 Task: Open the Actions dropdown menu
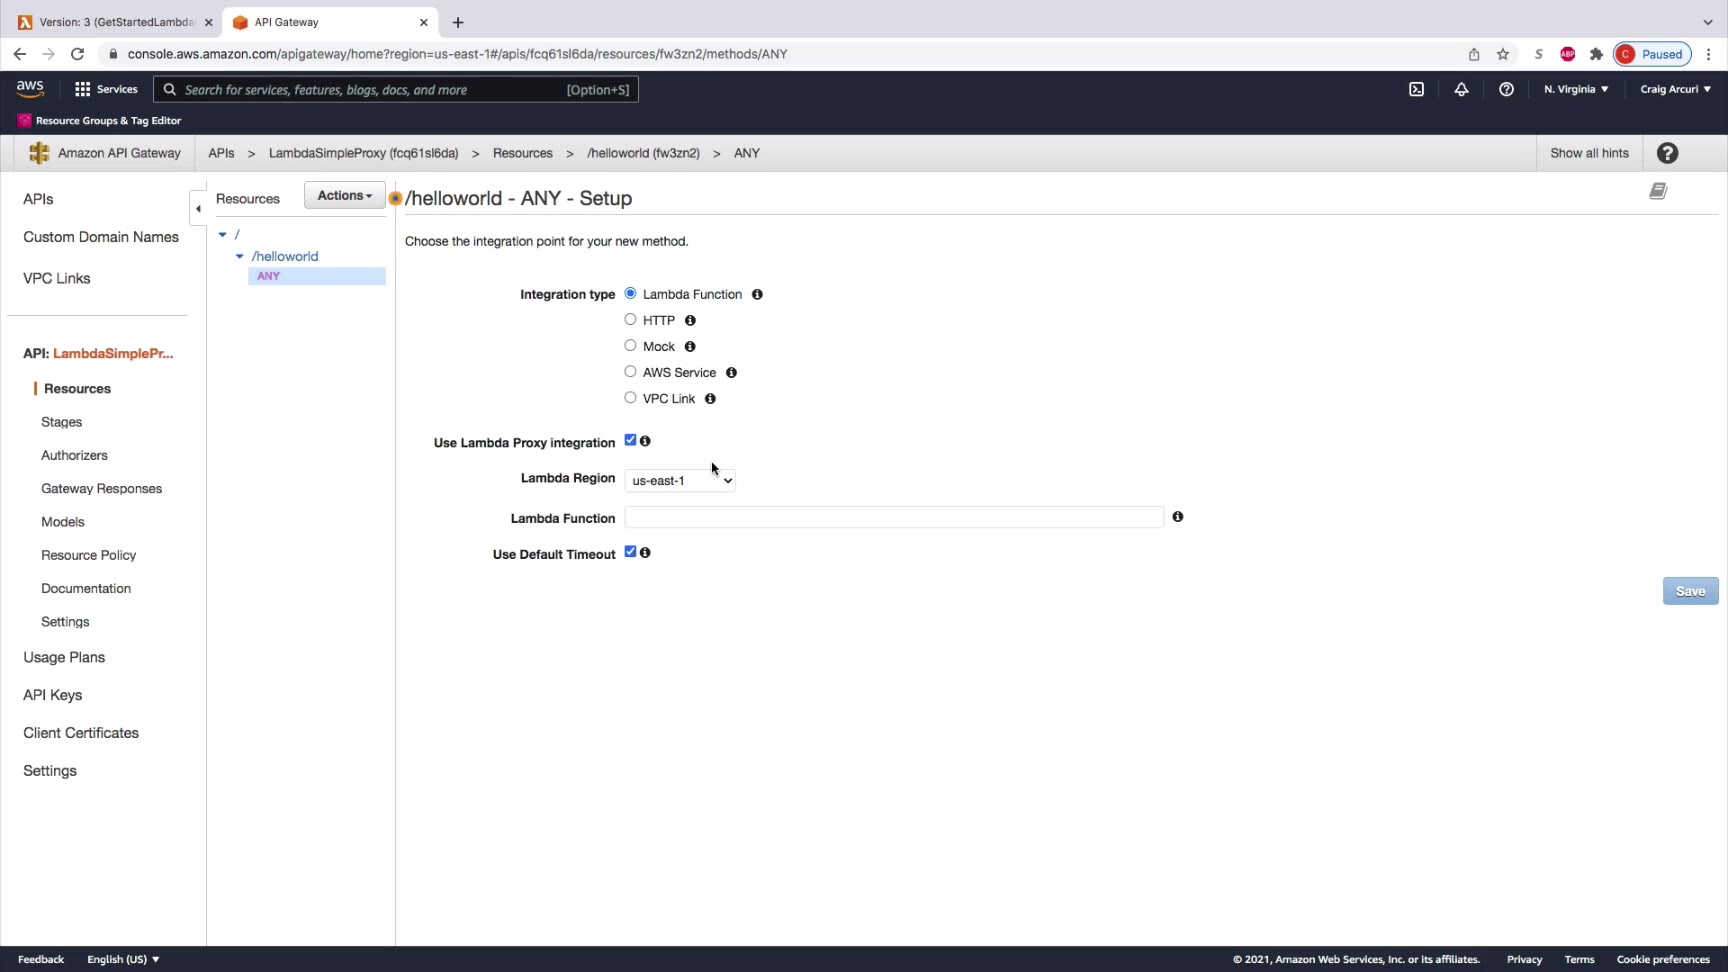click(345, 196)
